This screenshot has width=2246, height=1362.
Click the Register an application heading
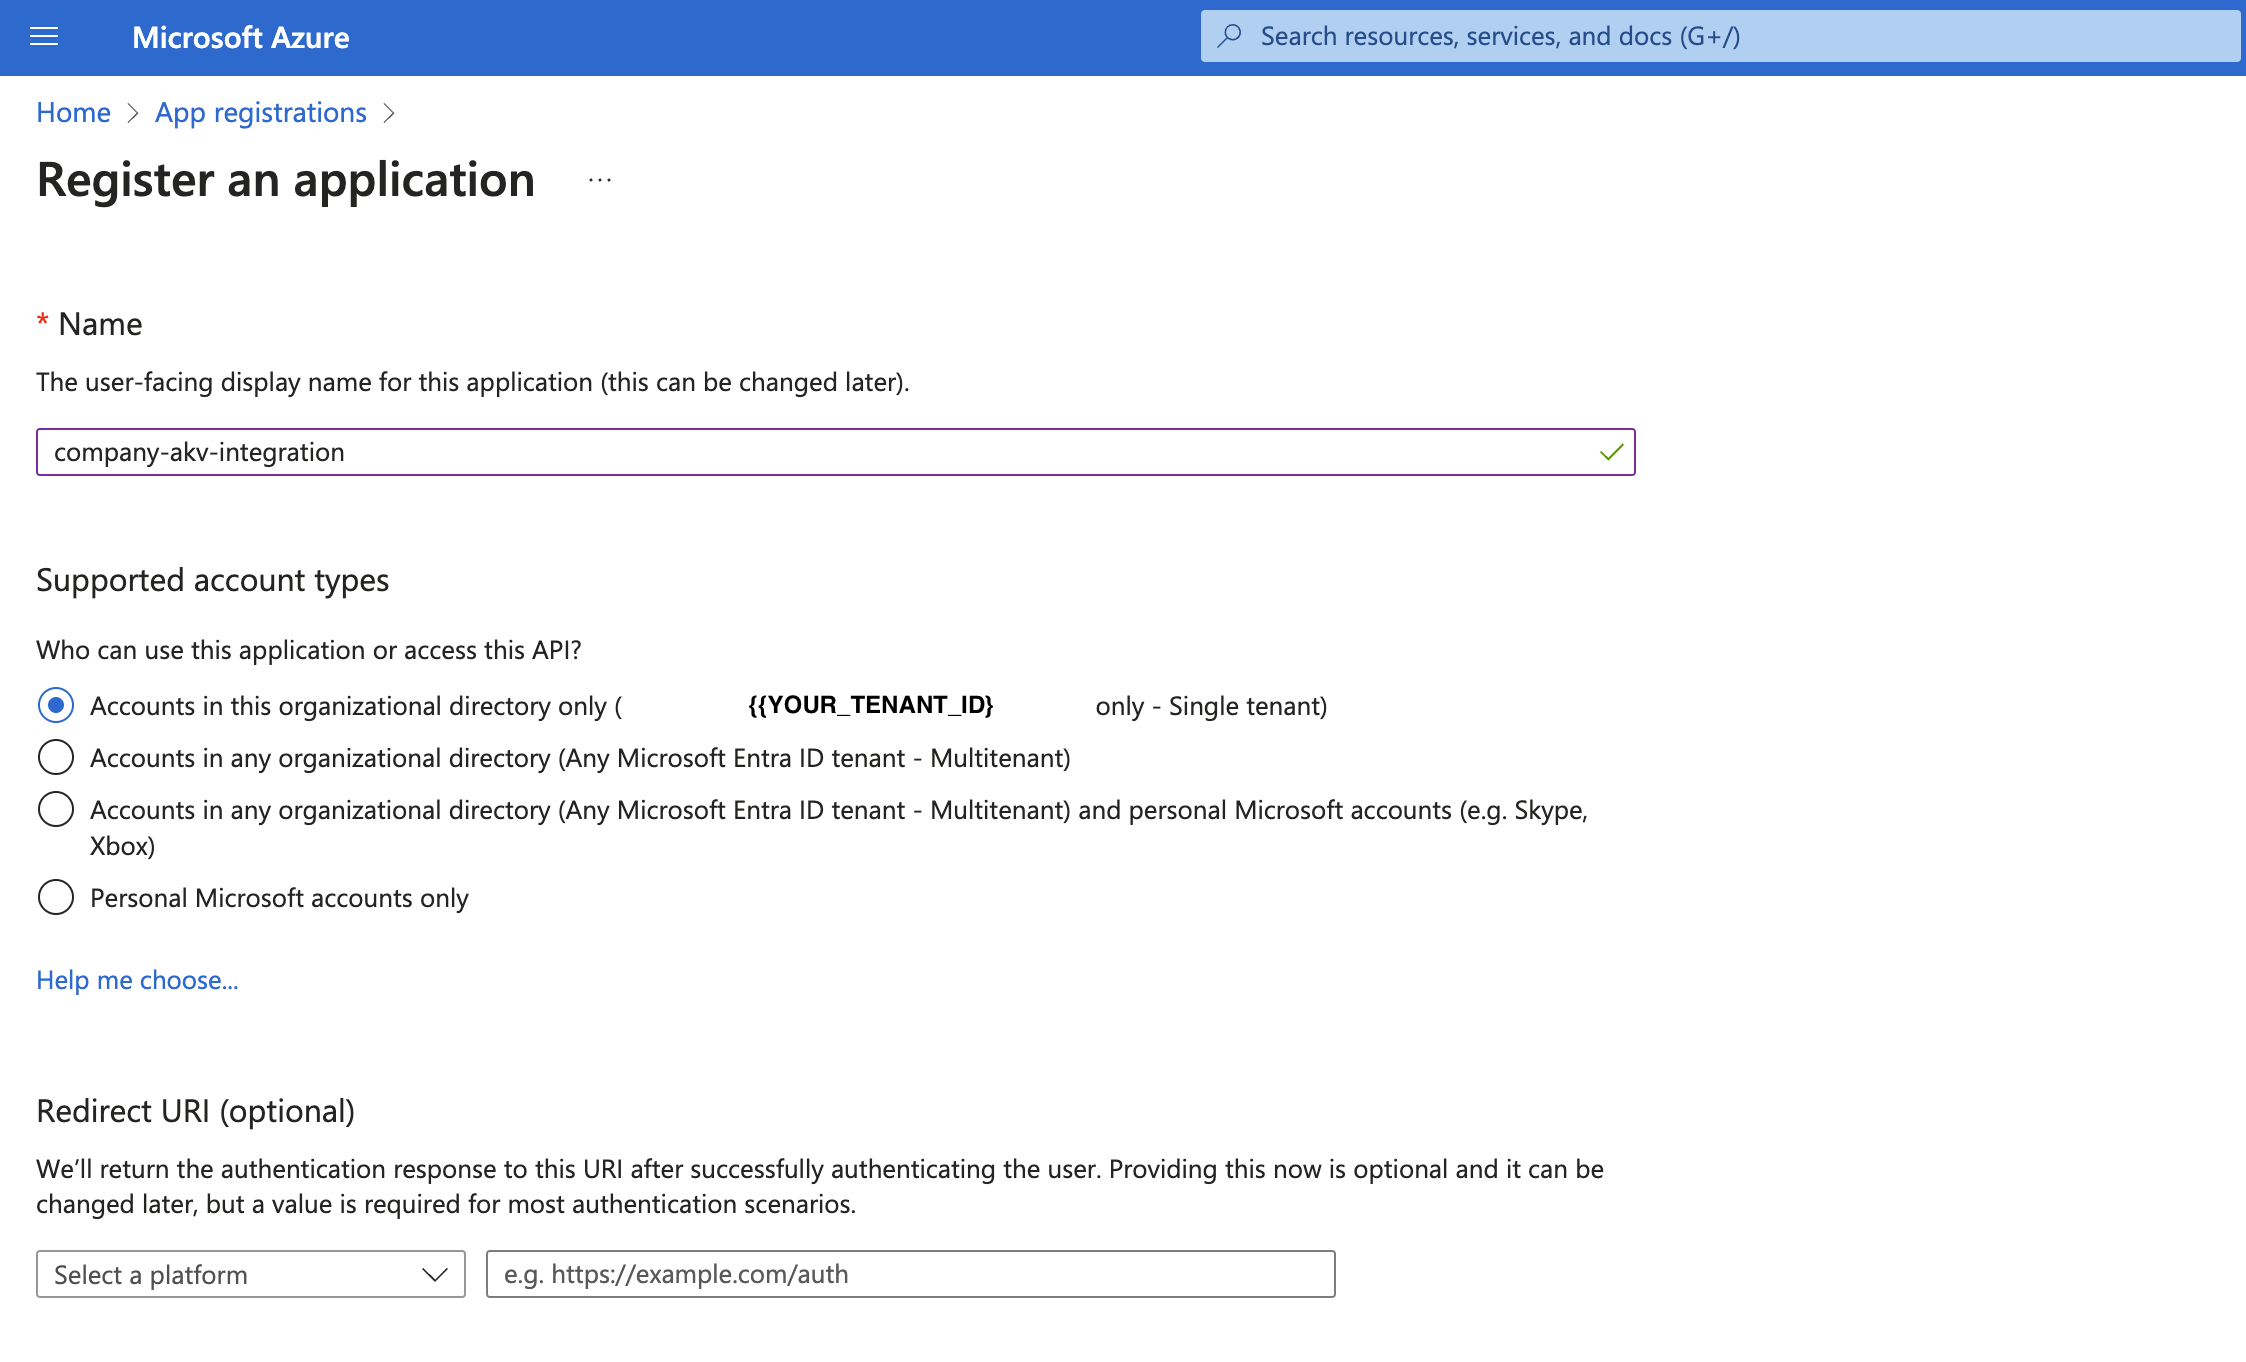coord(286,180)
